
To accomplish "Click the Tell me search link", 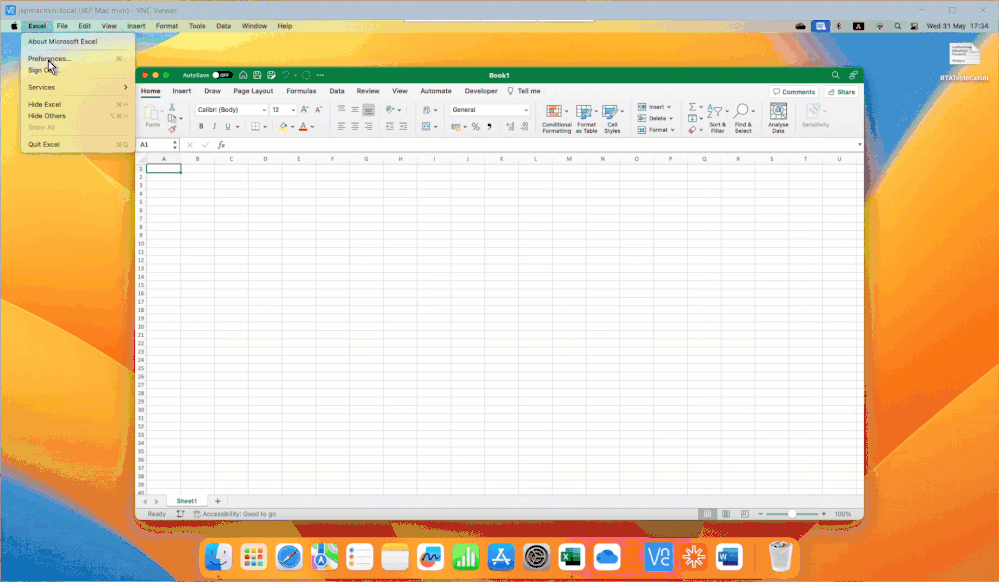I will click(x=524, y=91).
